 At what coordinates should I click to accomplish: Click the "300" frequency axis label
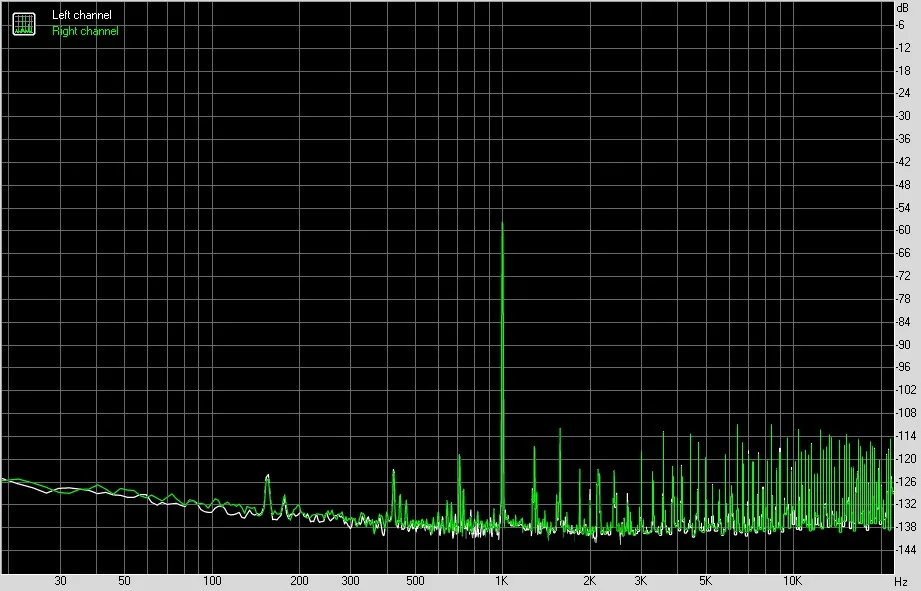350,581
